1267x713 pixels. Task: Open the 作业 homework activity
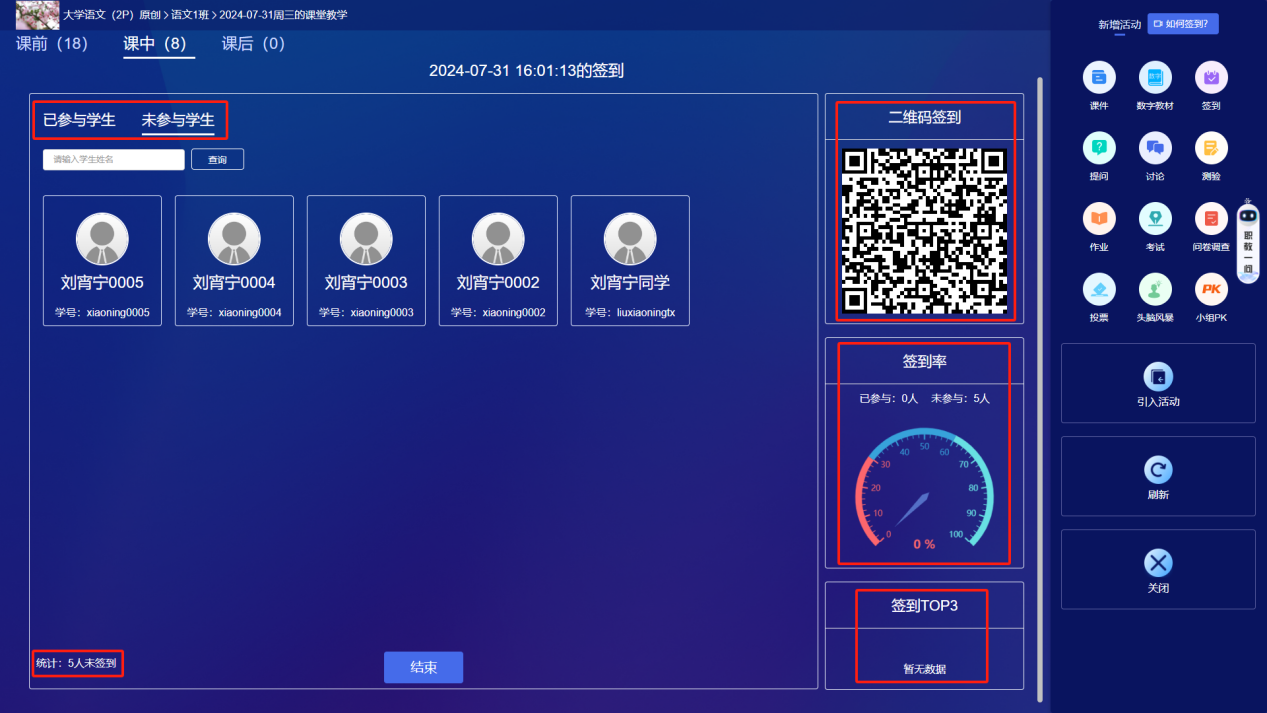click(x=1099, y=220)
